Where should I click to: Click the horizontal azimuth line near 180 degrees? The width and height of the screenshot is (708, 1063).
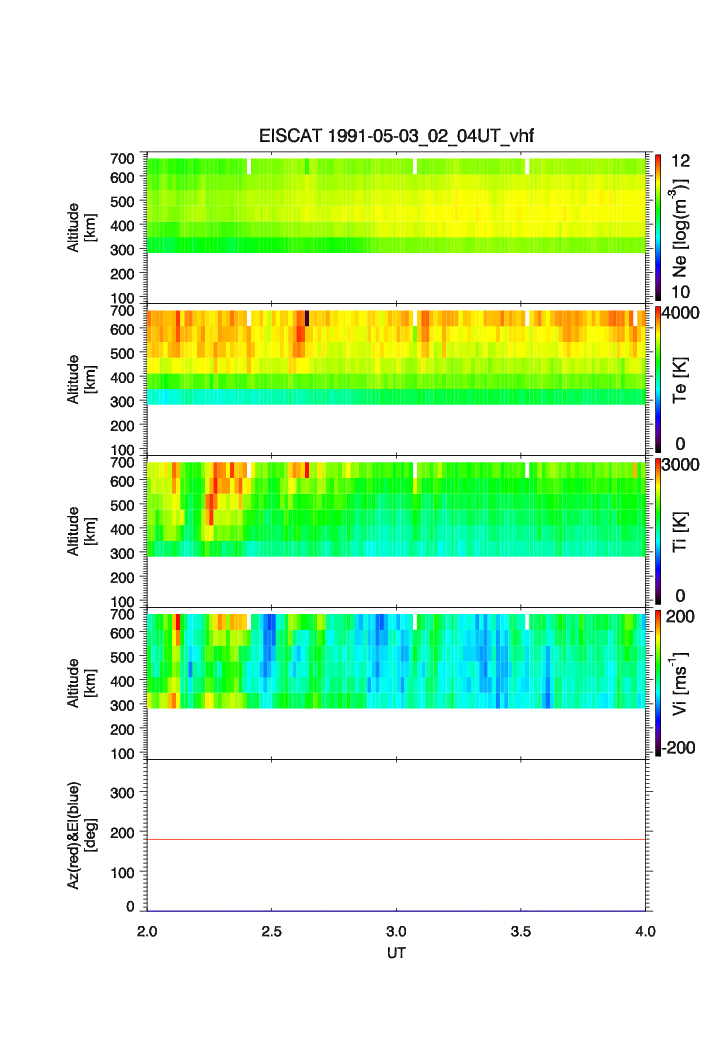(397, 839)
